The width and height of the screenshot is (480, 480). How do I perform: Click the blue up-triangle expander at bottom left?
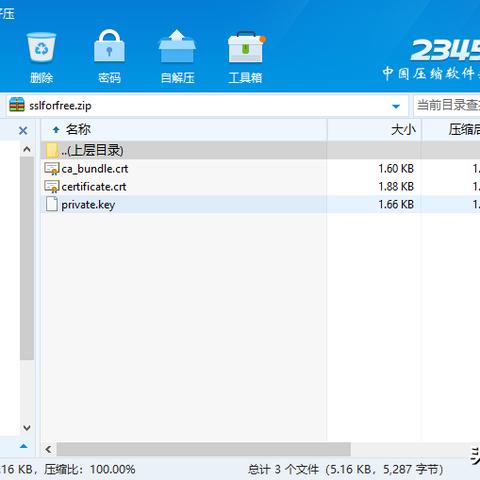[23, 446]
